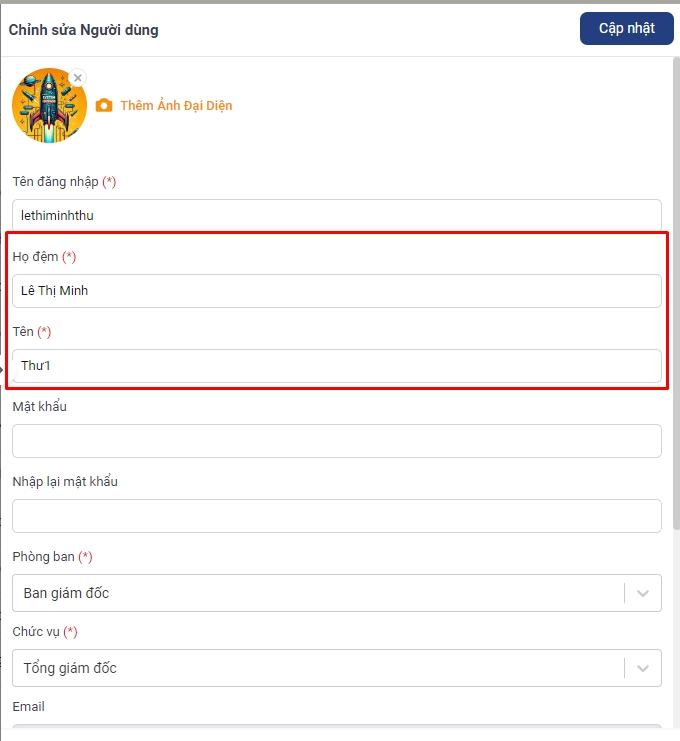This screenshot has height=741, width=680.
Task: Remove avatar with the X icon
Action: tap(78, 78)
